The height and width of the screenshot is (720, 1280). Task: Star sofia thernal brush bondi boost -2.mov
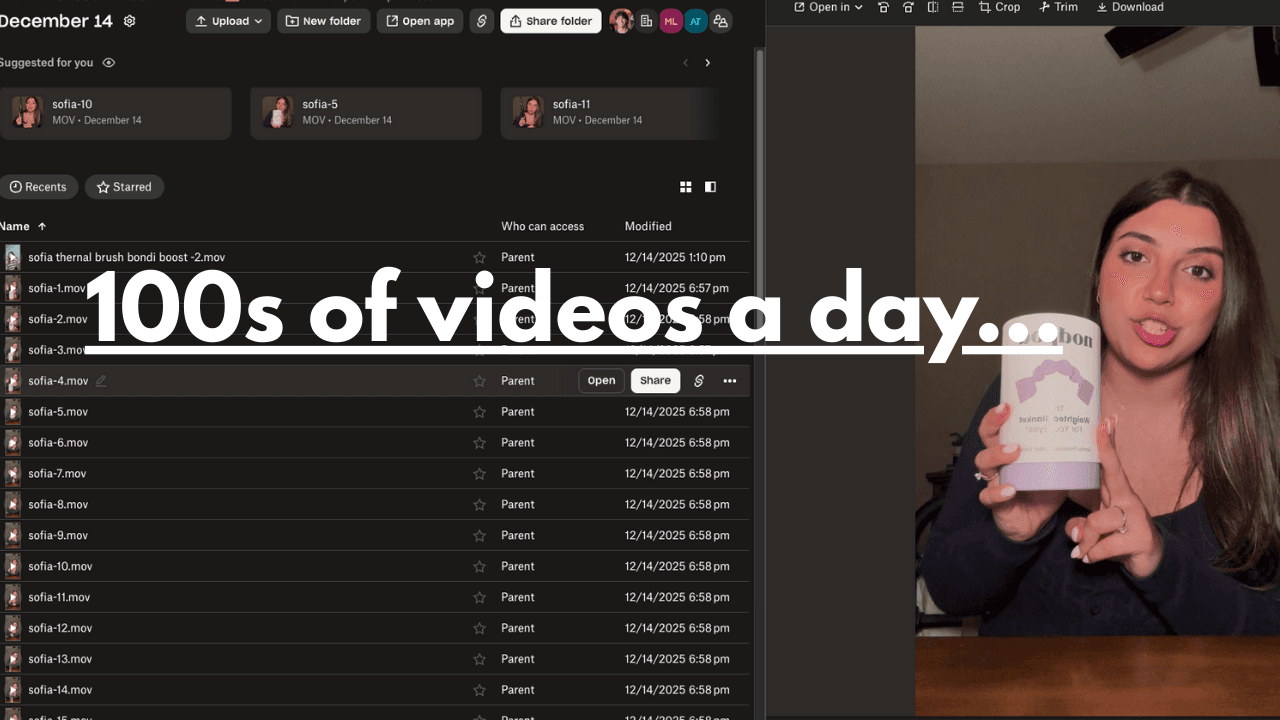(479, 257)
